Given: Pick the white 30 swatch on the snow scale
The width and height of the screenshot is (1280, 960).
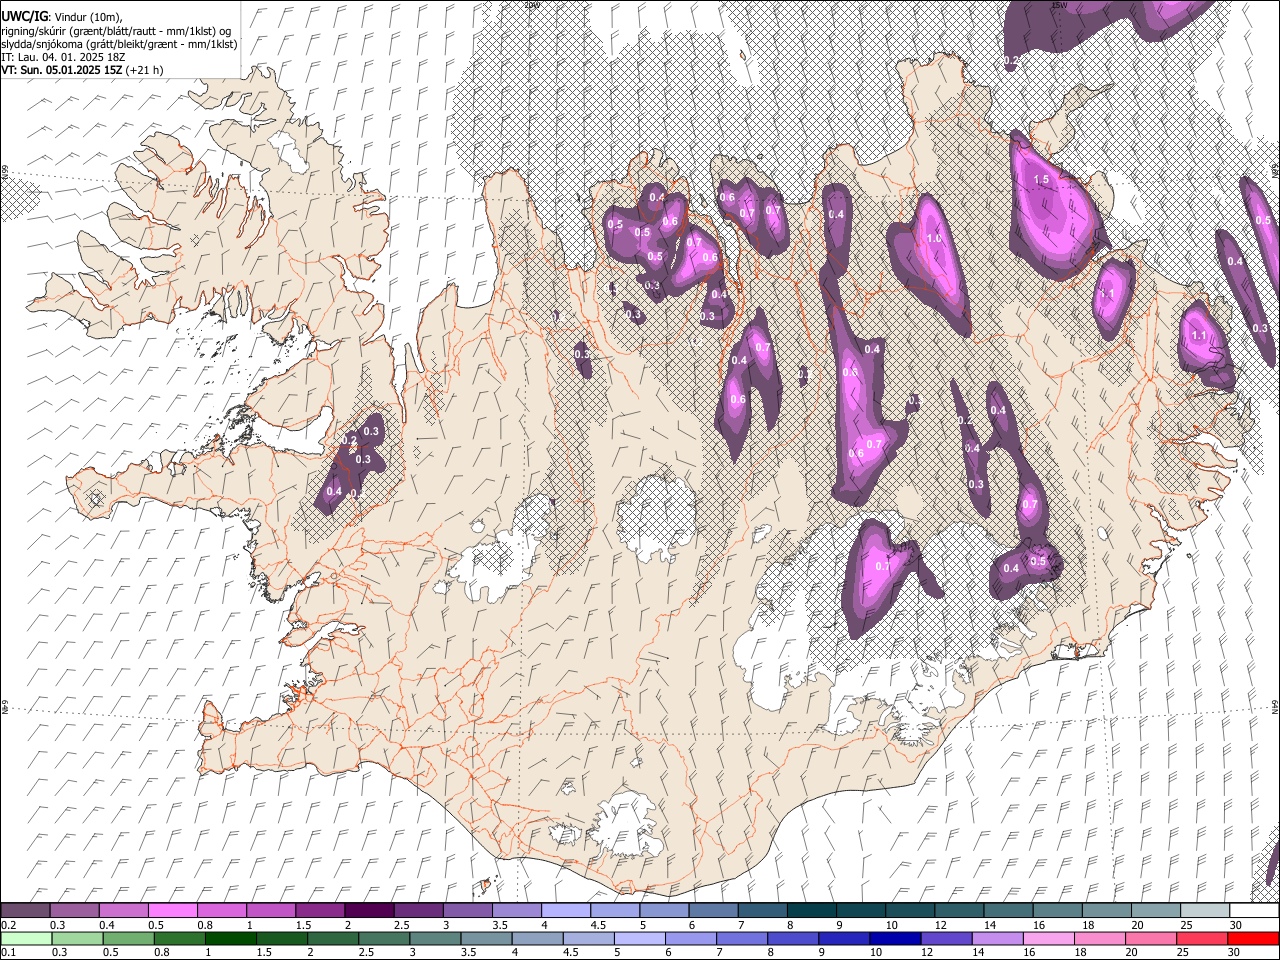Looking at the screenshot, I should tap(1253, 911).
